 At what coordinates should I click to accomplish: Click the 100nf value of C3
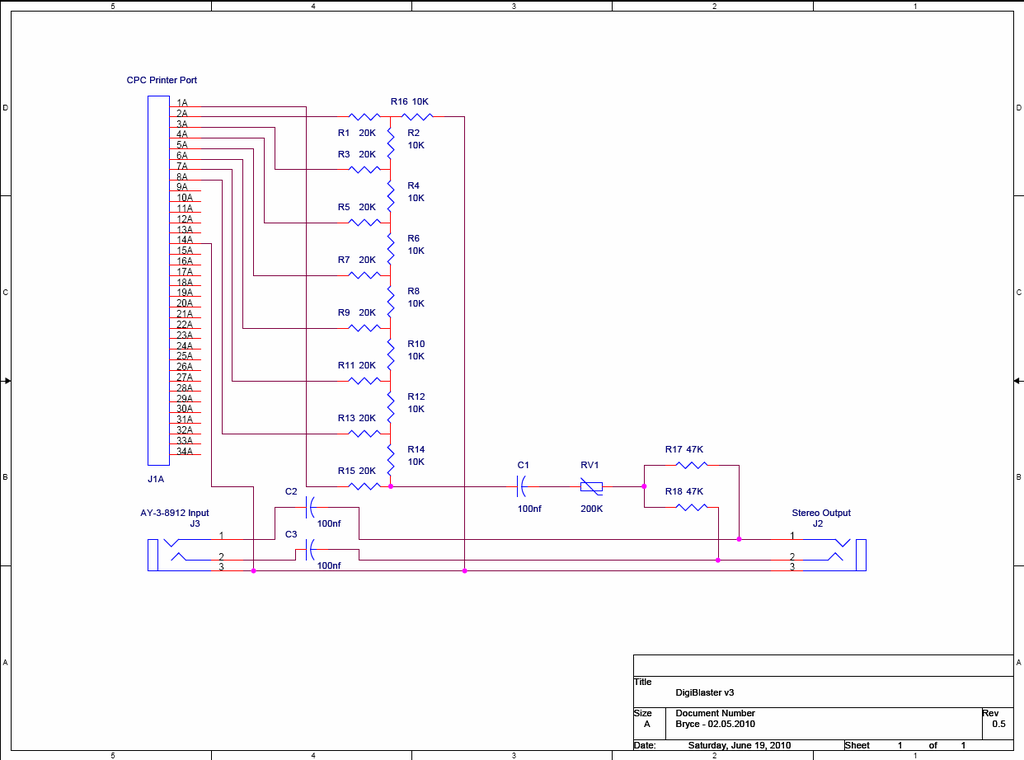pyautogui.click(x=329, y=565)
